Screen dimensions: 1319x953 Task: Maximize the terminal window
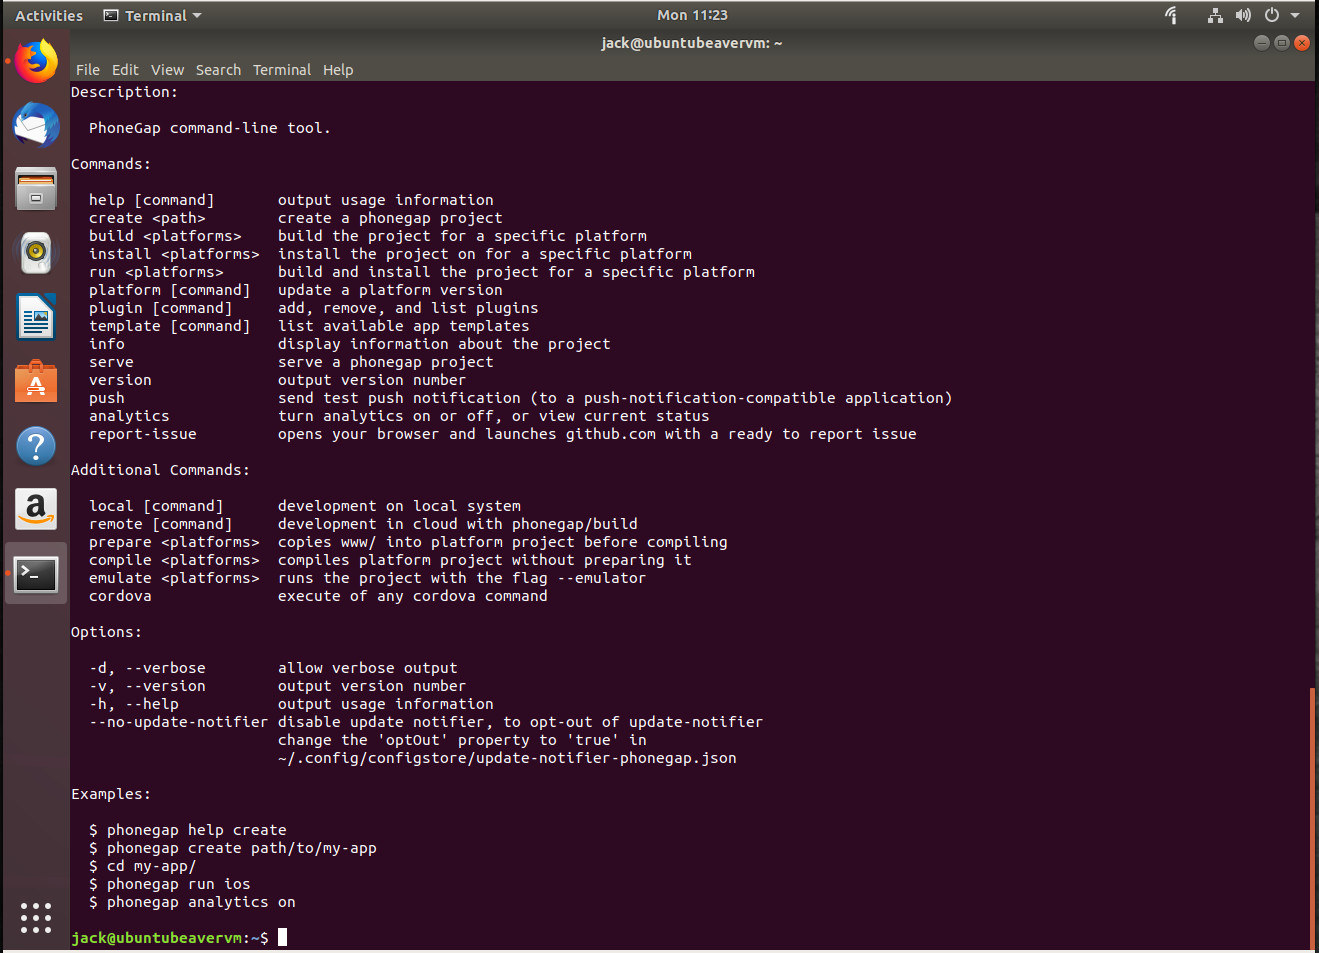click(x=1282, y=42)
